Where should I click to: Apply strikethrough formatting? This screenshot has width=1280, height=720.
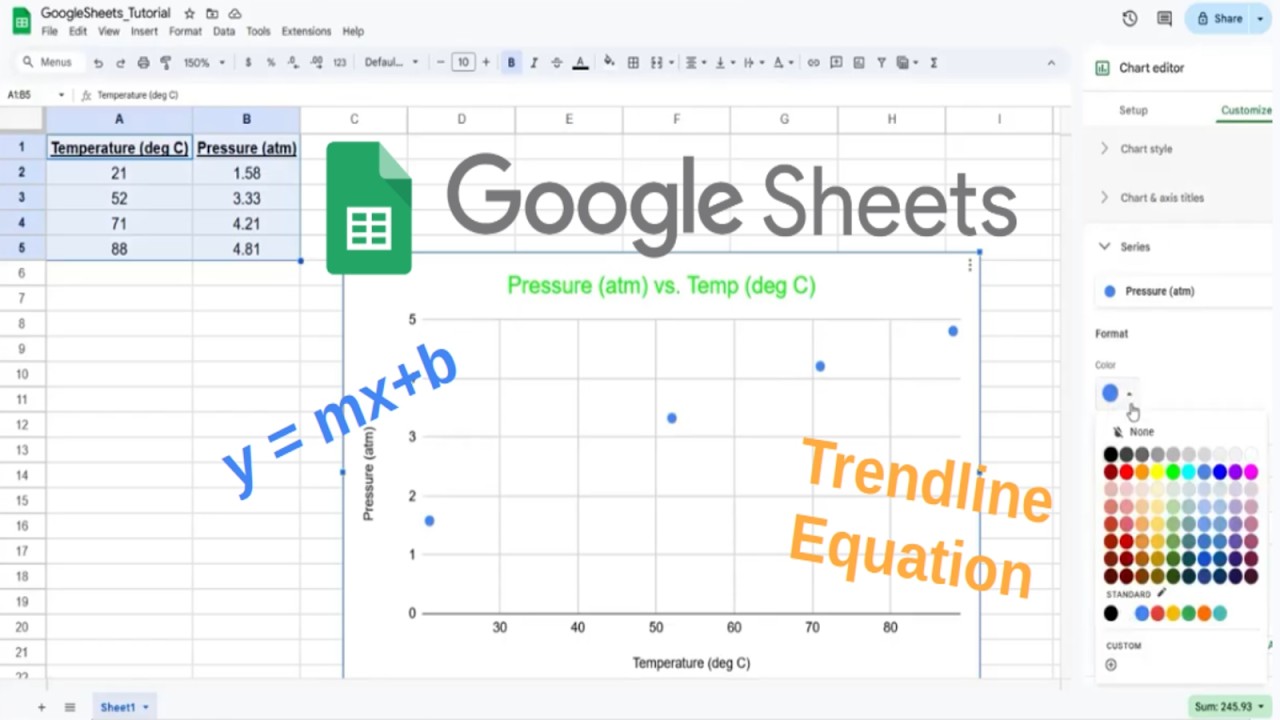pos(556,62)
